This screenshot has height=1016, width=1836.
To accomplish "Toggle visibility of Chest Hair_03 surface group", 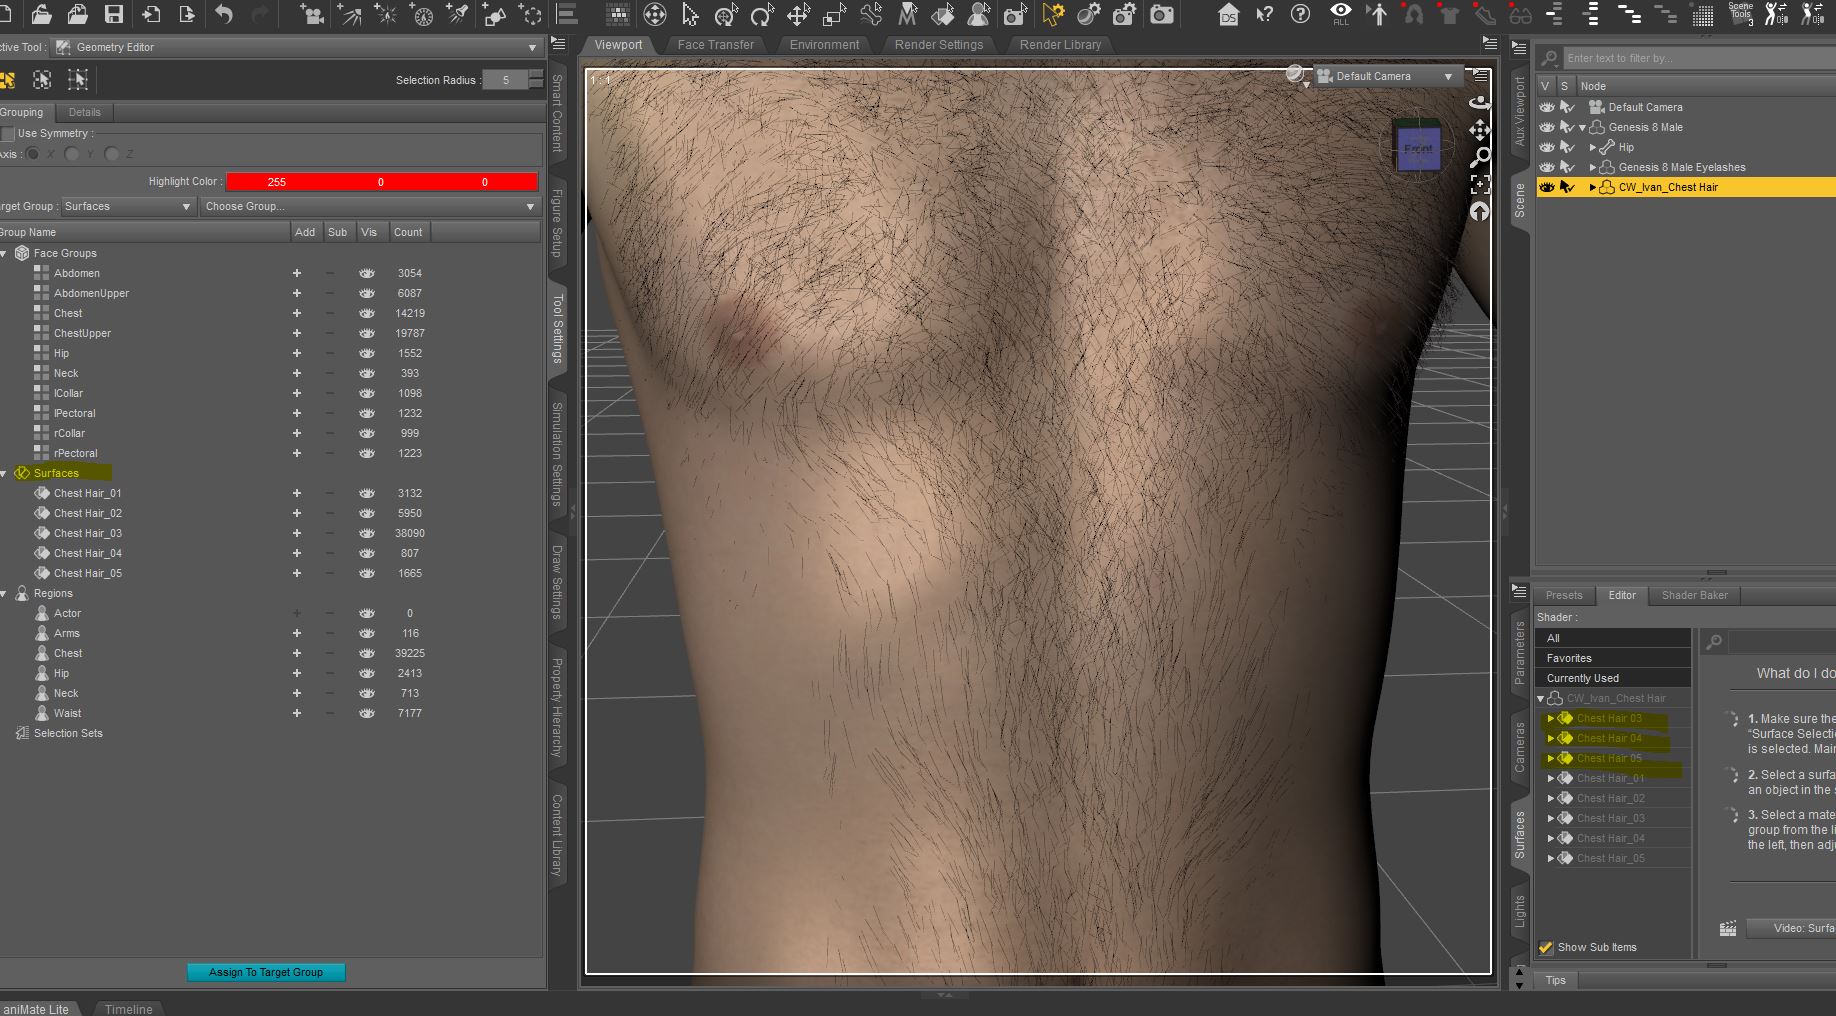I will pos(367,533).
